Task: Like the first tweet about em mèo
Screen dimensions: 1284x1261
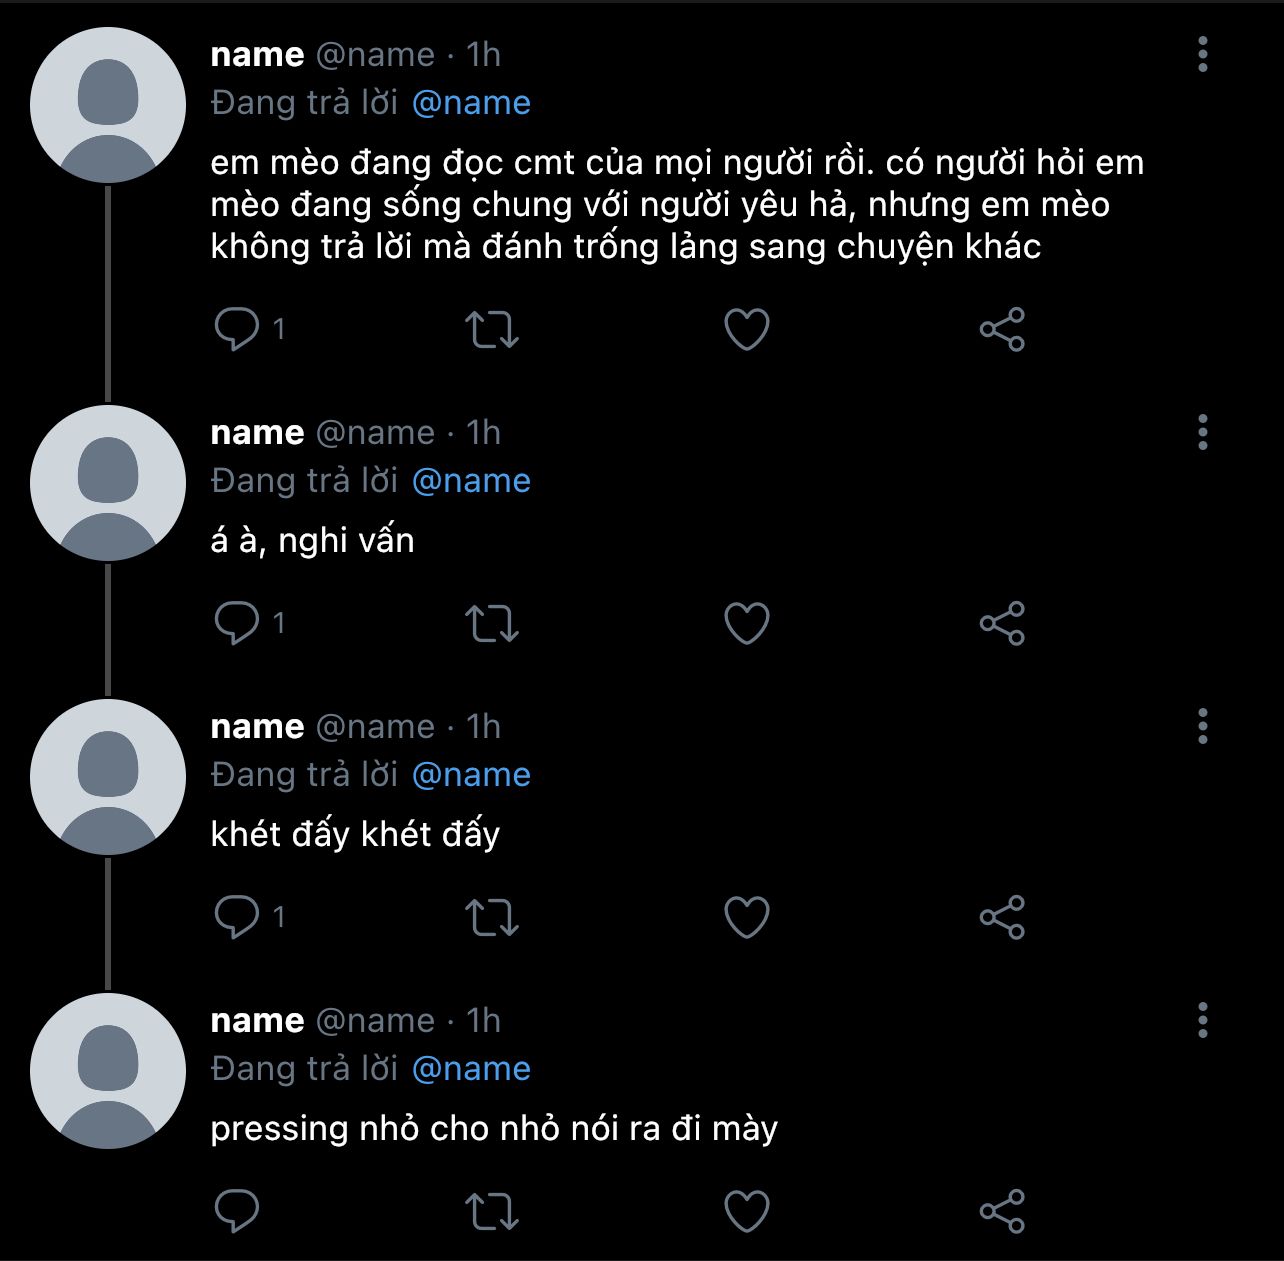Action: pos(747,329)
